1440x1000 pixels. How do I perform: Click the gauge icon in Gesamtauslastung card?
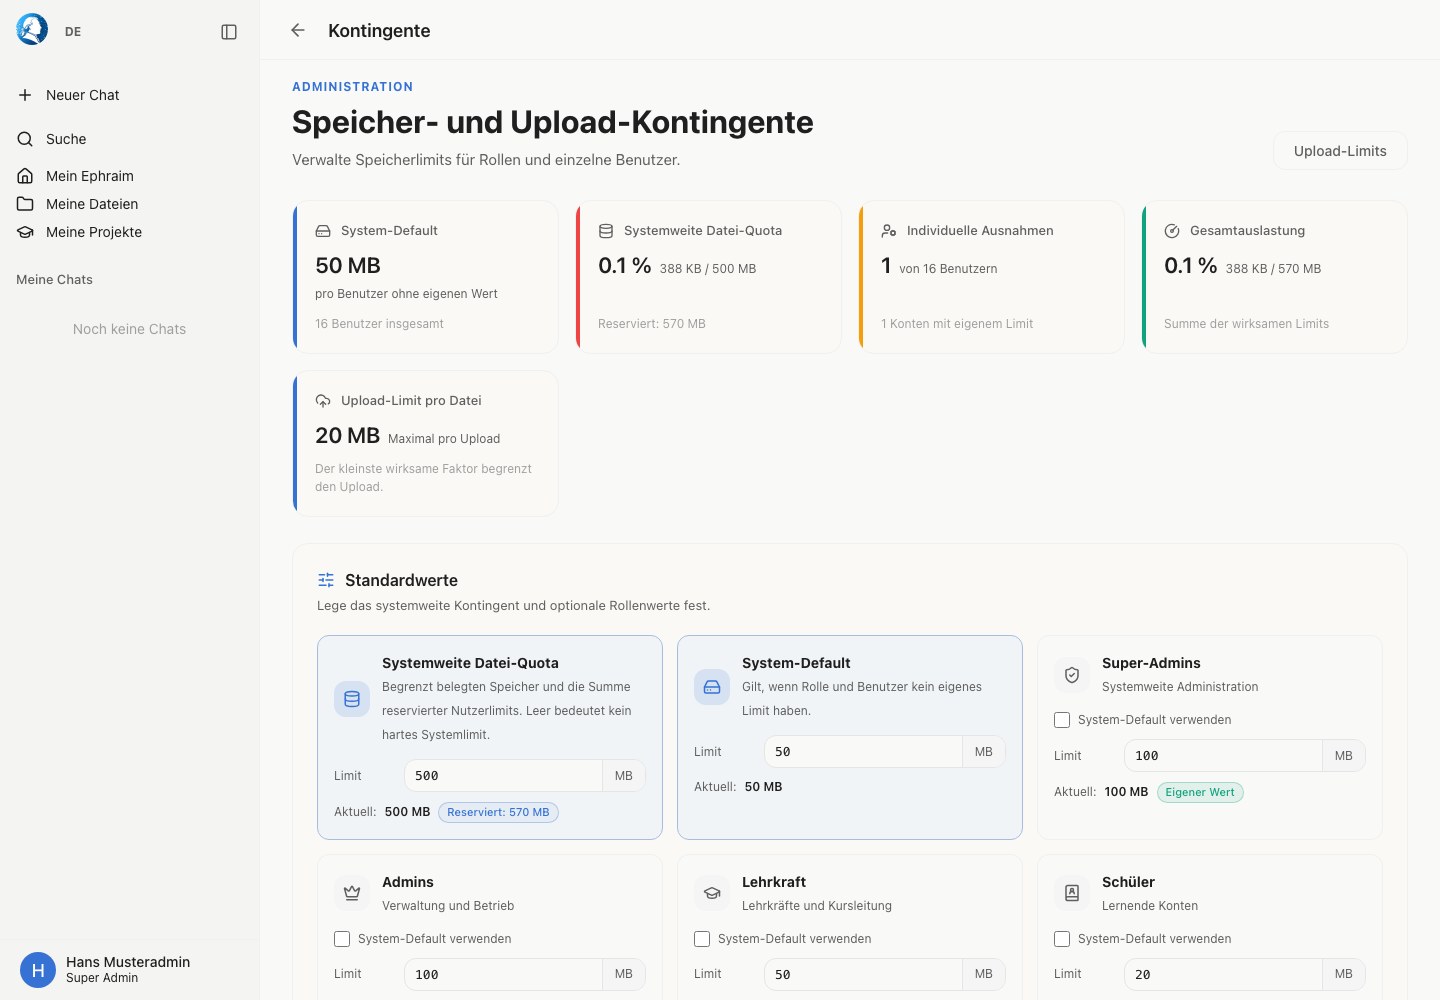coord(1172,231)
